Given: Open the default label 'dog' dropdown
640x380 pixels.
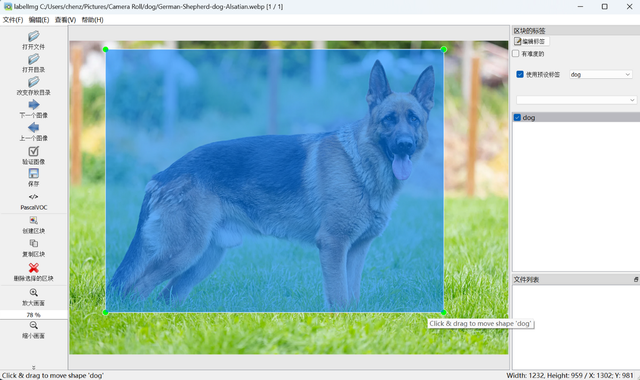Looking at the screenshot, I should click(x=600, y=74).
